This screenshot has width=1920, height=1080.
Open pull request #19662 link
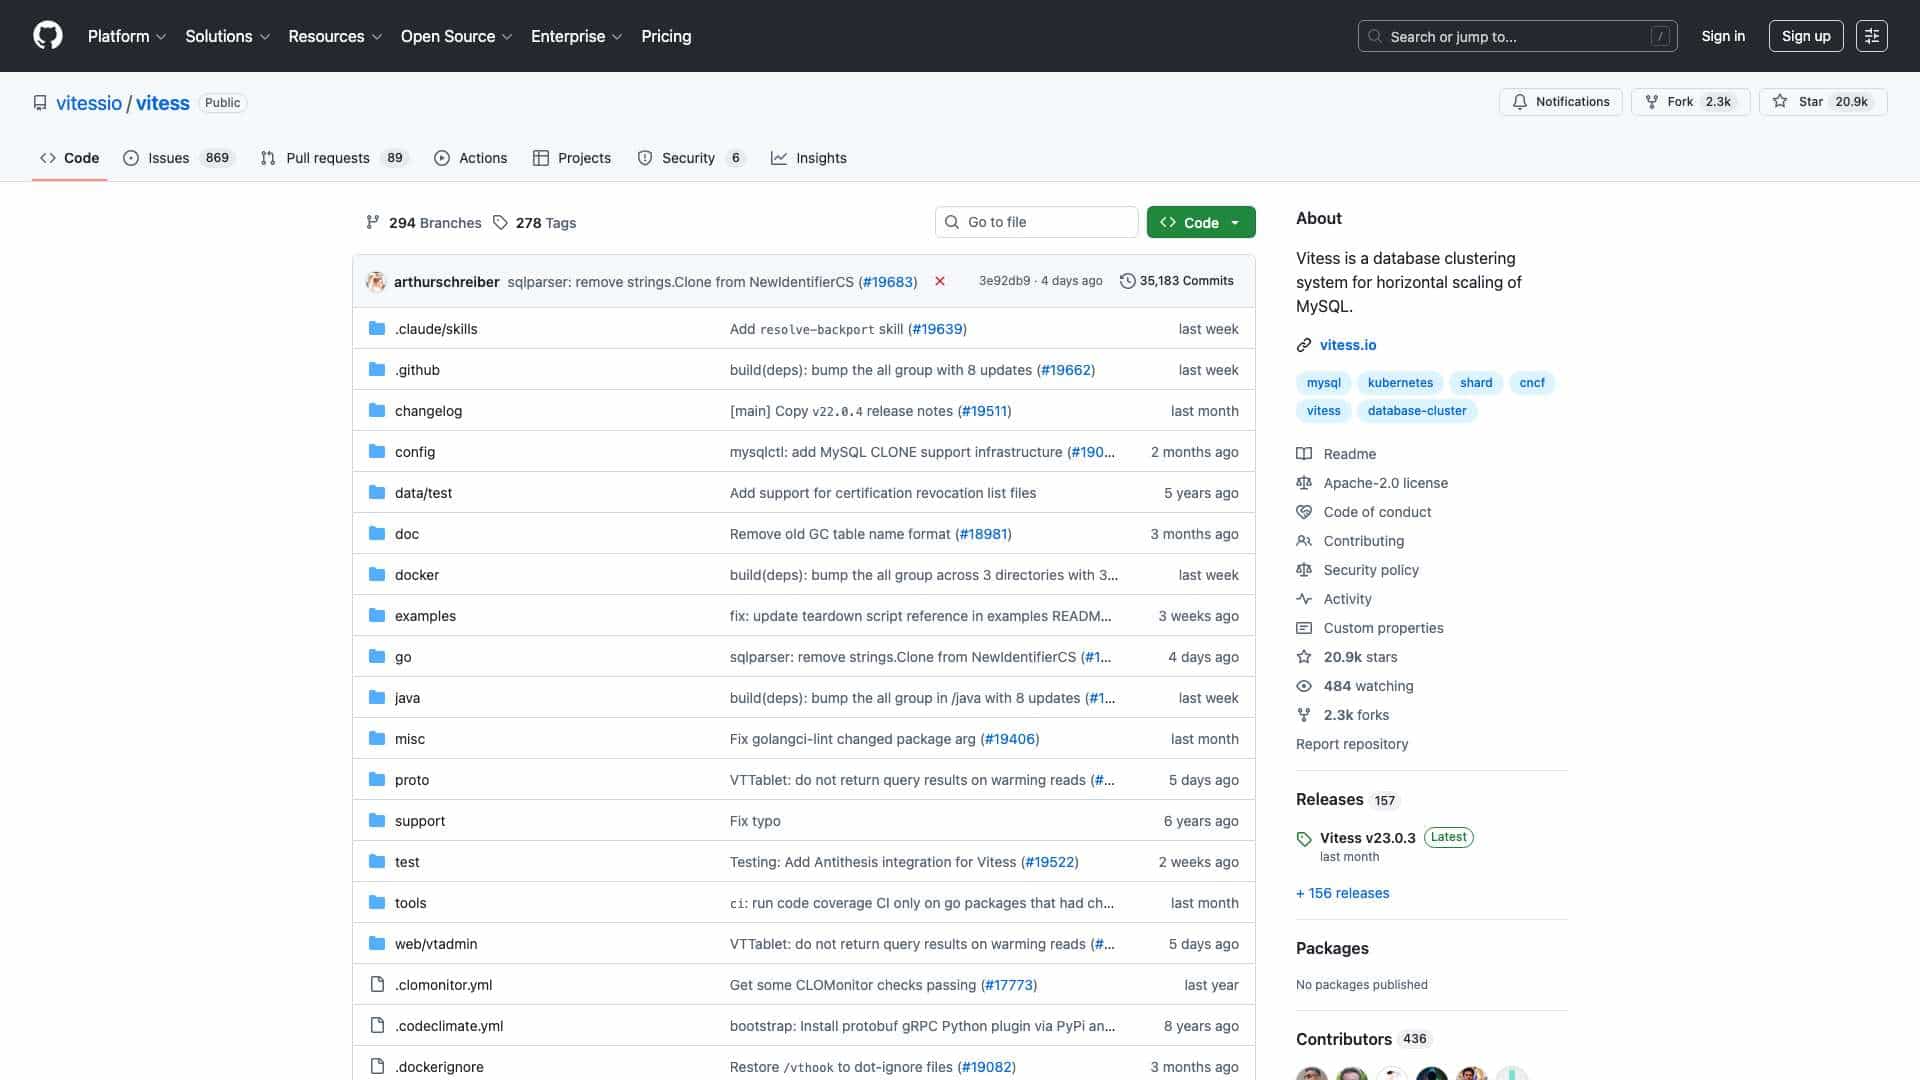[x=1066, y=370]
